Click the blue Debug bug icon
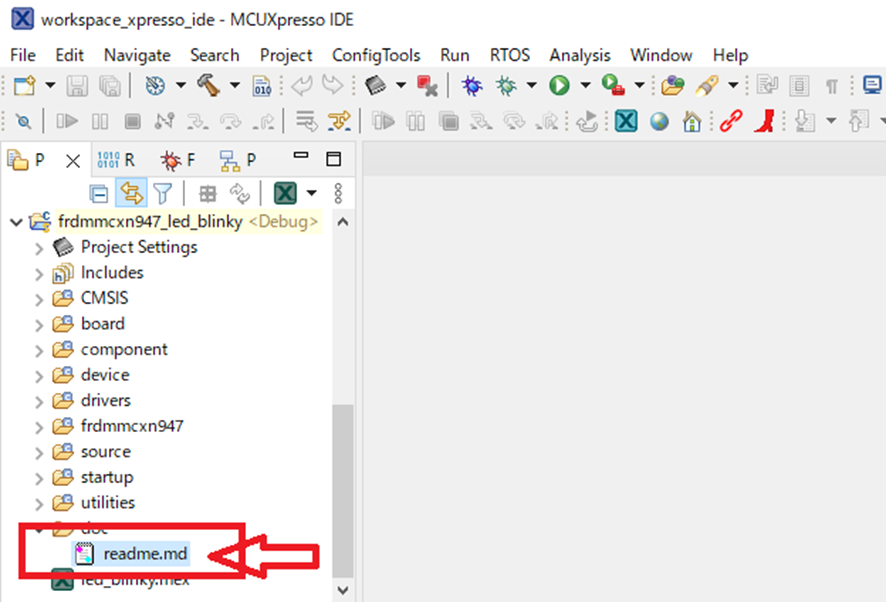 click(472, 85)
